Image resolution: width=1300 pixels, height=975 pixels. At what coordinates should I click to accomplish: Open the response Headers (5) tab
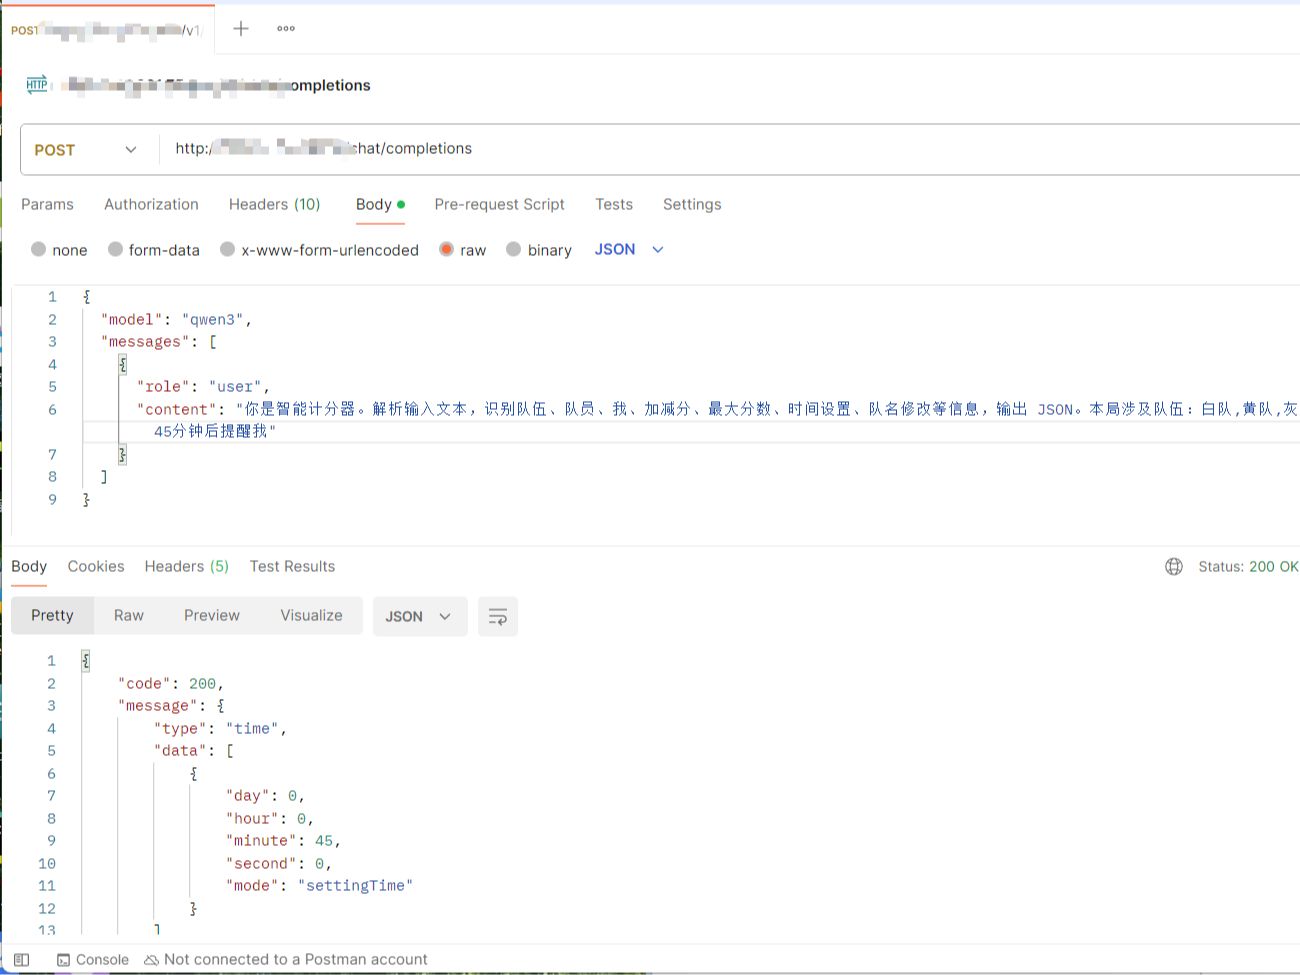tap(187, 566)
